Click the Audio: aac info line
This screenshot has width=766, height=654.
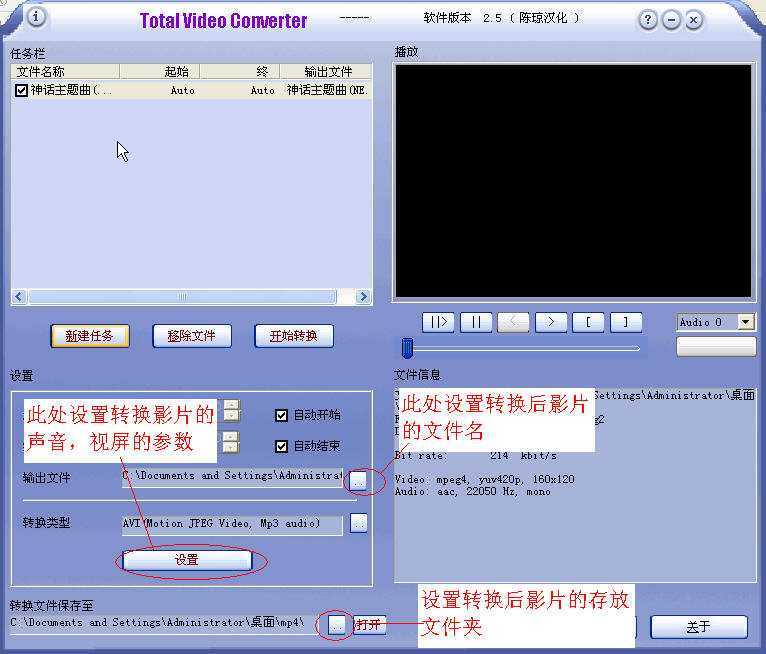[x=472, y=492]
